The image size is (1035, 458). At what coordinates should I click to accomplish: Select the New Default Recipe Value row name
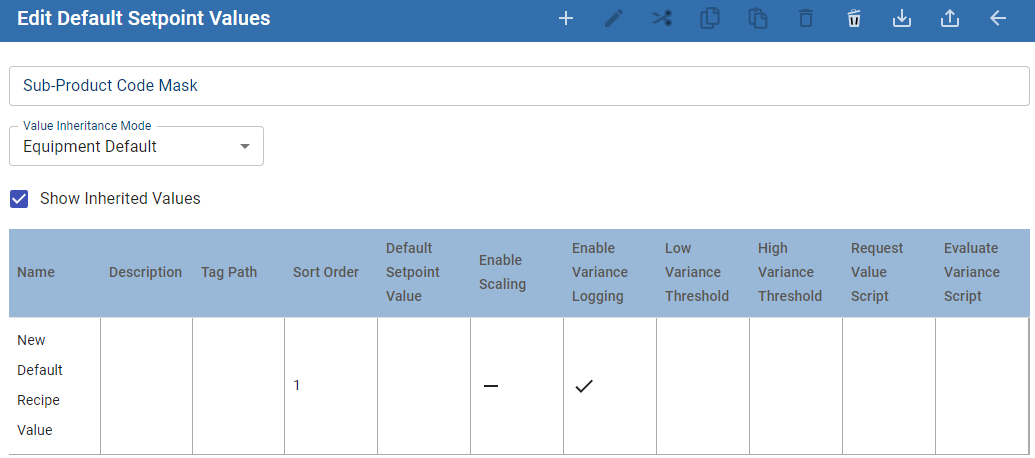coord(40,385)
